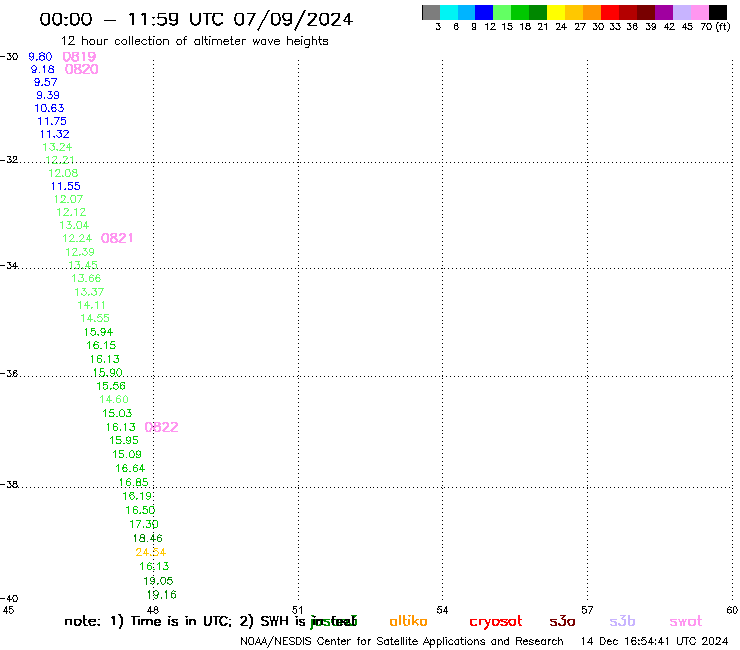Select the pink time label 0822
Screen dimensions: 740x650
[161, 427]
